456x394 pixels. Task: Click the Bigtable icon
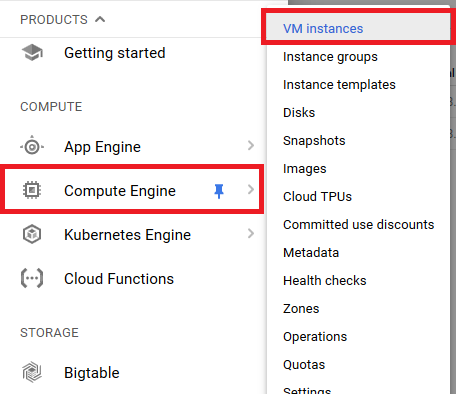coord(32,372)
